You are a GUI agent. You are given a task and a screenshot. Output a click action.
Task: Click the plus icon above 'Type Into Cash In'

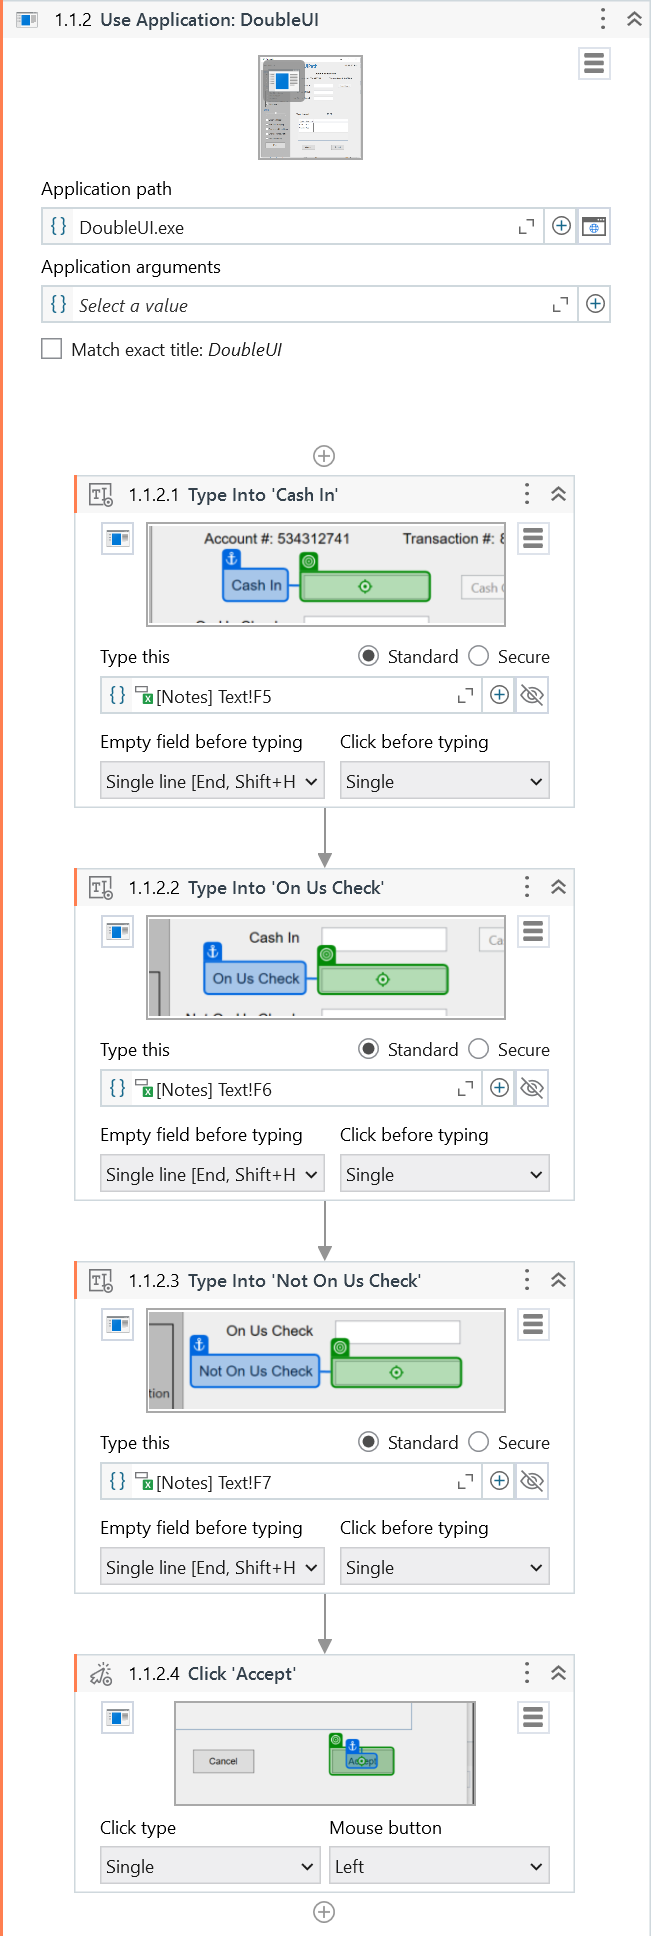click(323, 456)
